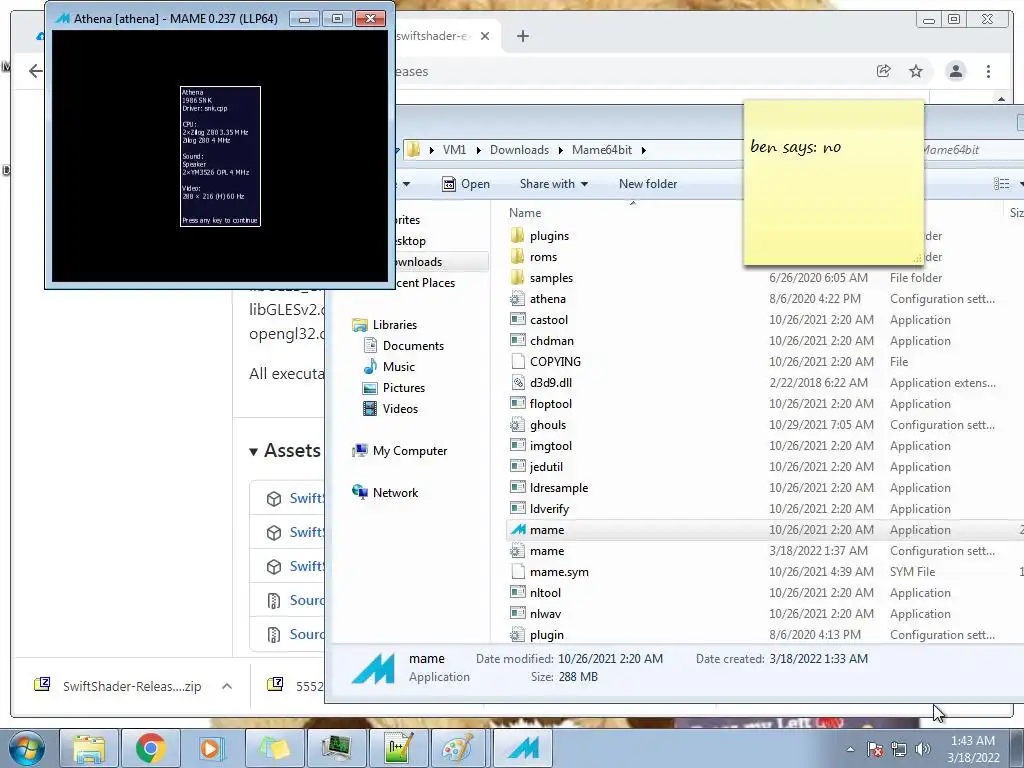1024x768 pixels.
Task: Open the Paint taskbar icon
Action: point(458,748)
